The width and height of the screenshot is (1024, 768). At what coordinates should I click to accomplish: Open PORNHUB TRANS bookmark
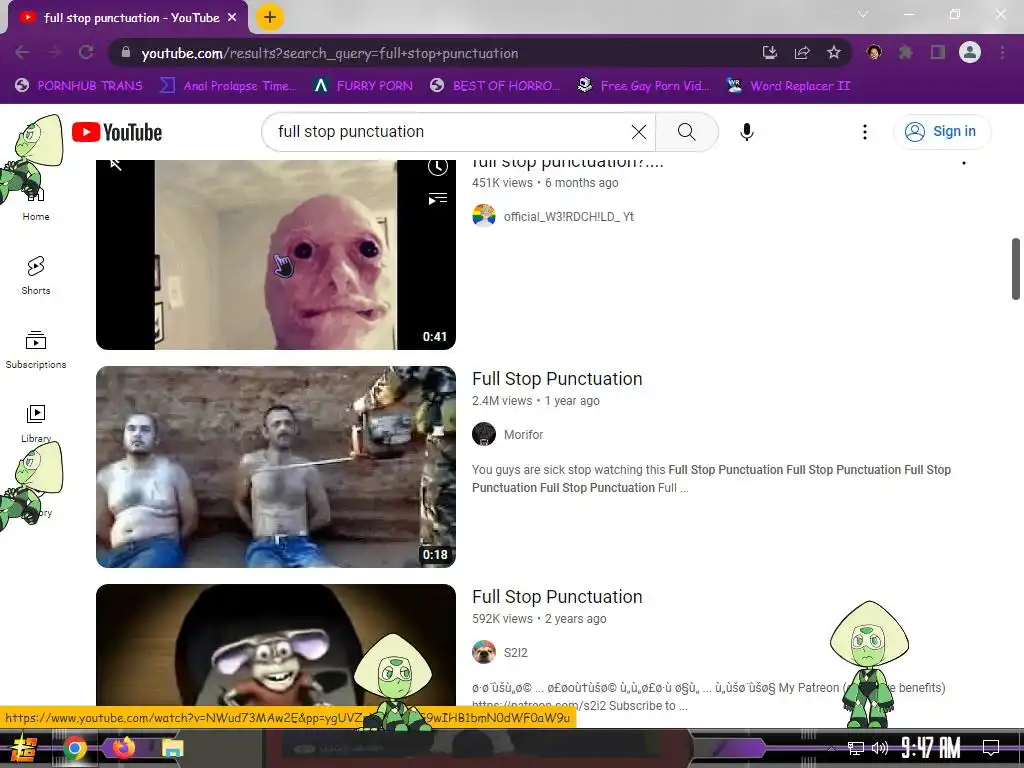[79, 86]
